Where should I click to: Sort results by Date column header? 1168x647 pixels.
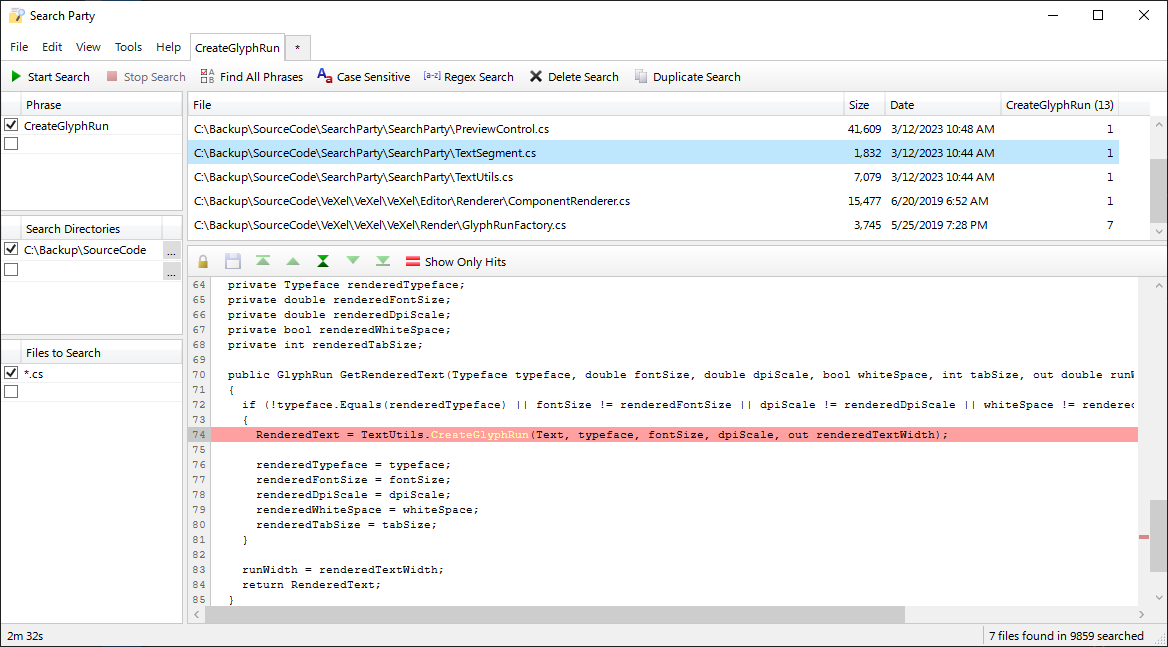point(942,105)
